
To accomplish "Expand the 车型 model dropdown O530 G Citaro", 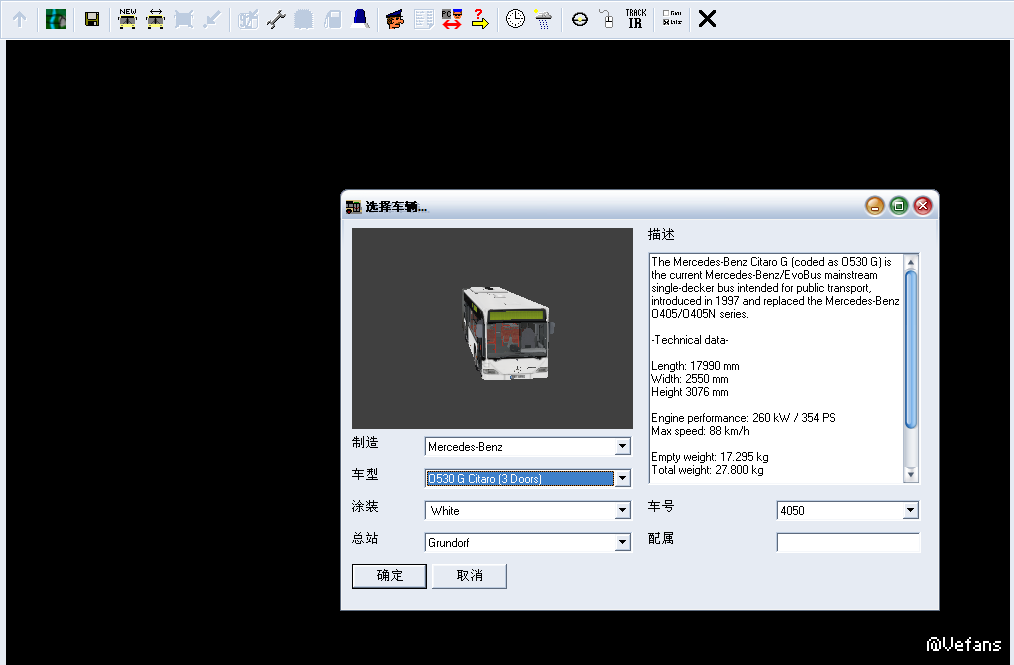I will (527, 479).
